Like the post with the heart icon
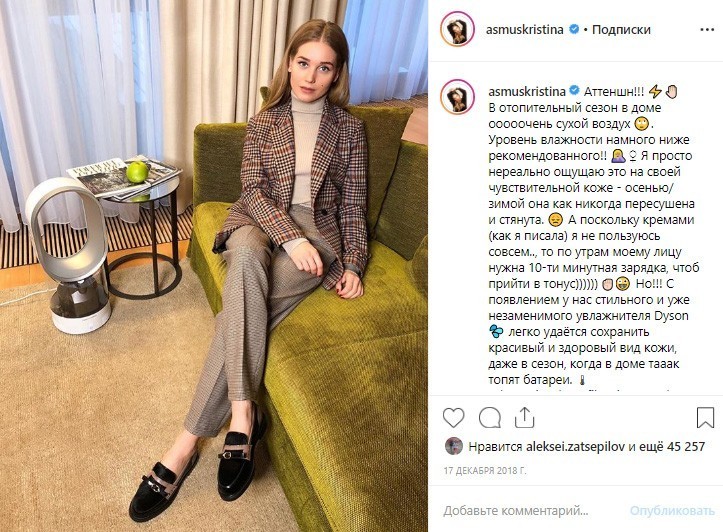The image size is (723, 532). pos(453,418)
